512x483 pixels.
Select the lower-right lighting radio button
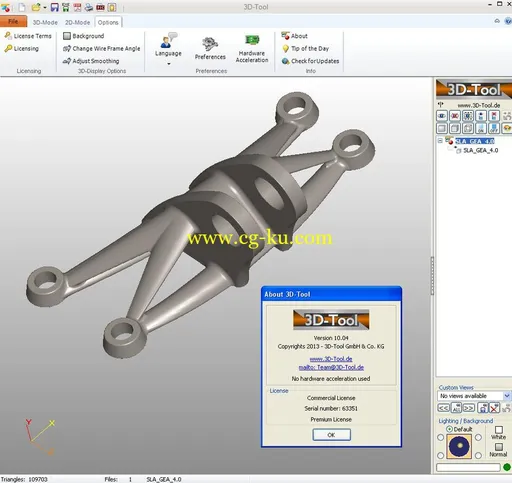coord(478,455)
